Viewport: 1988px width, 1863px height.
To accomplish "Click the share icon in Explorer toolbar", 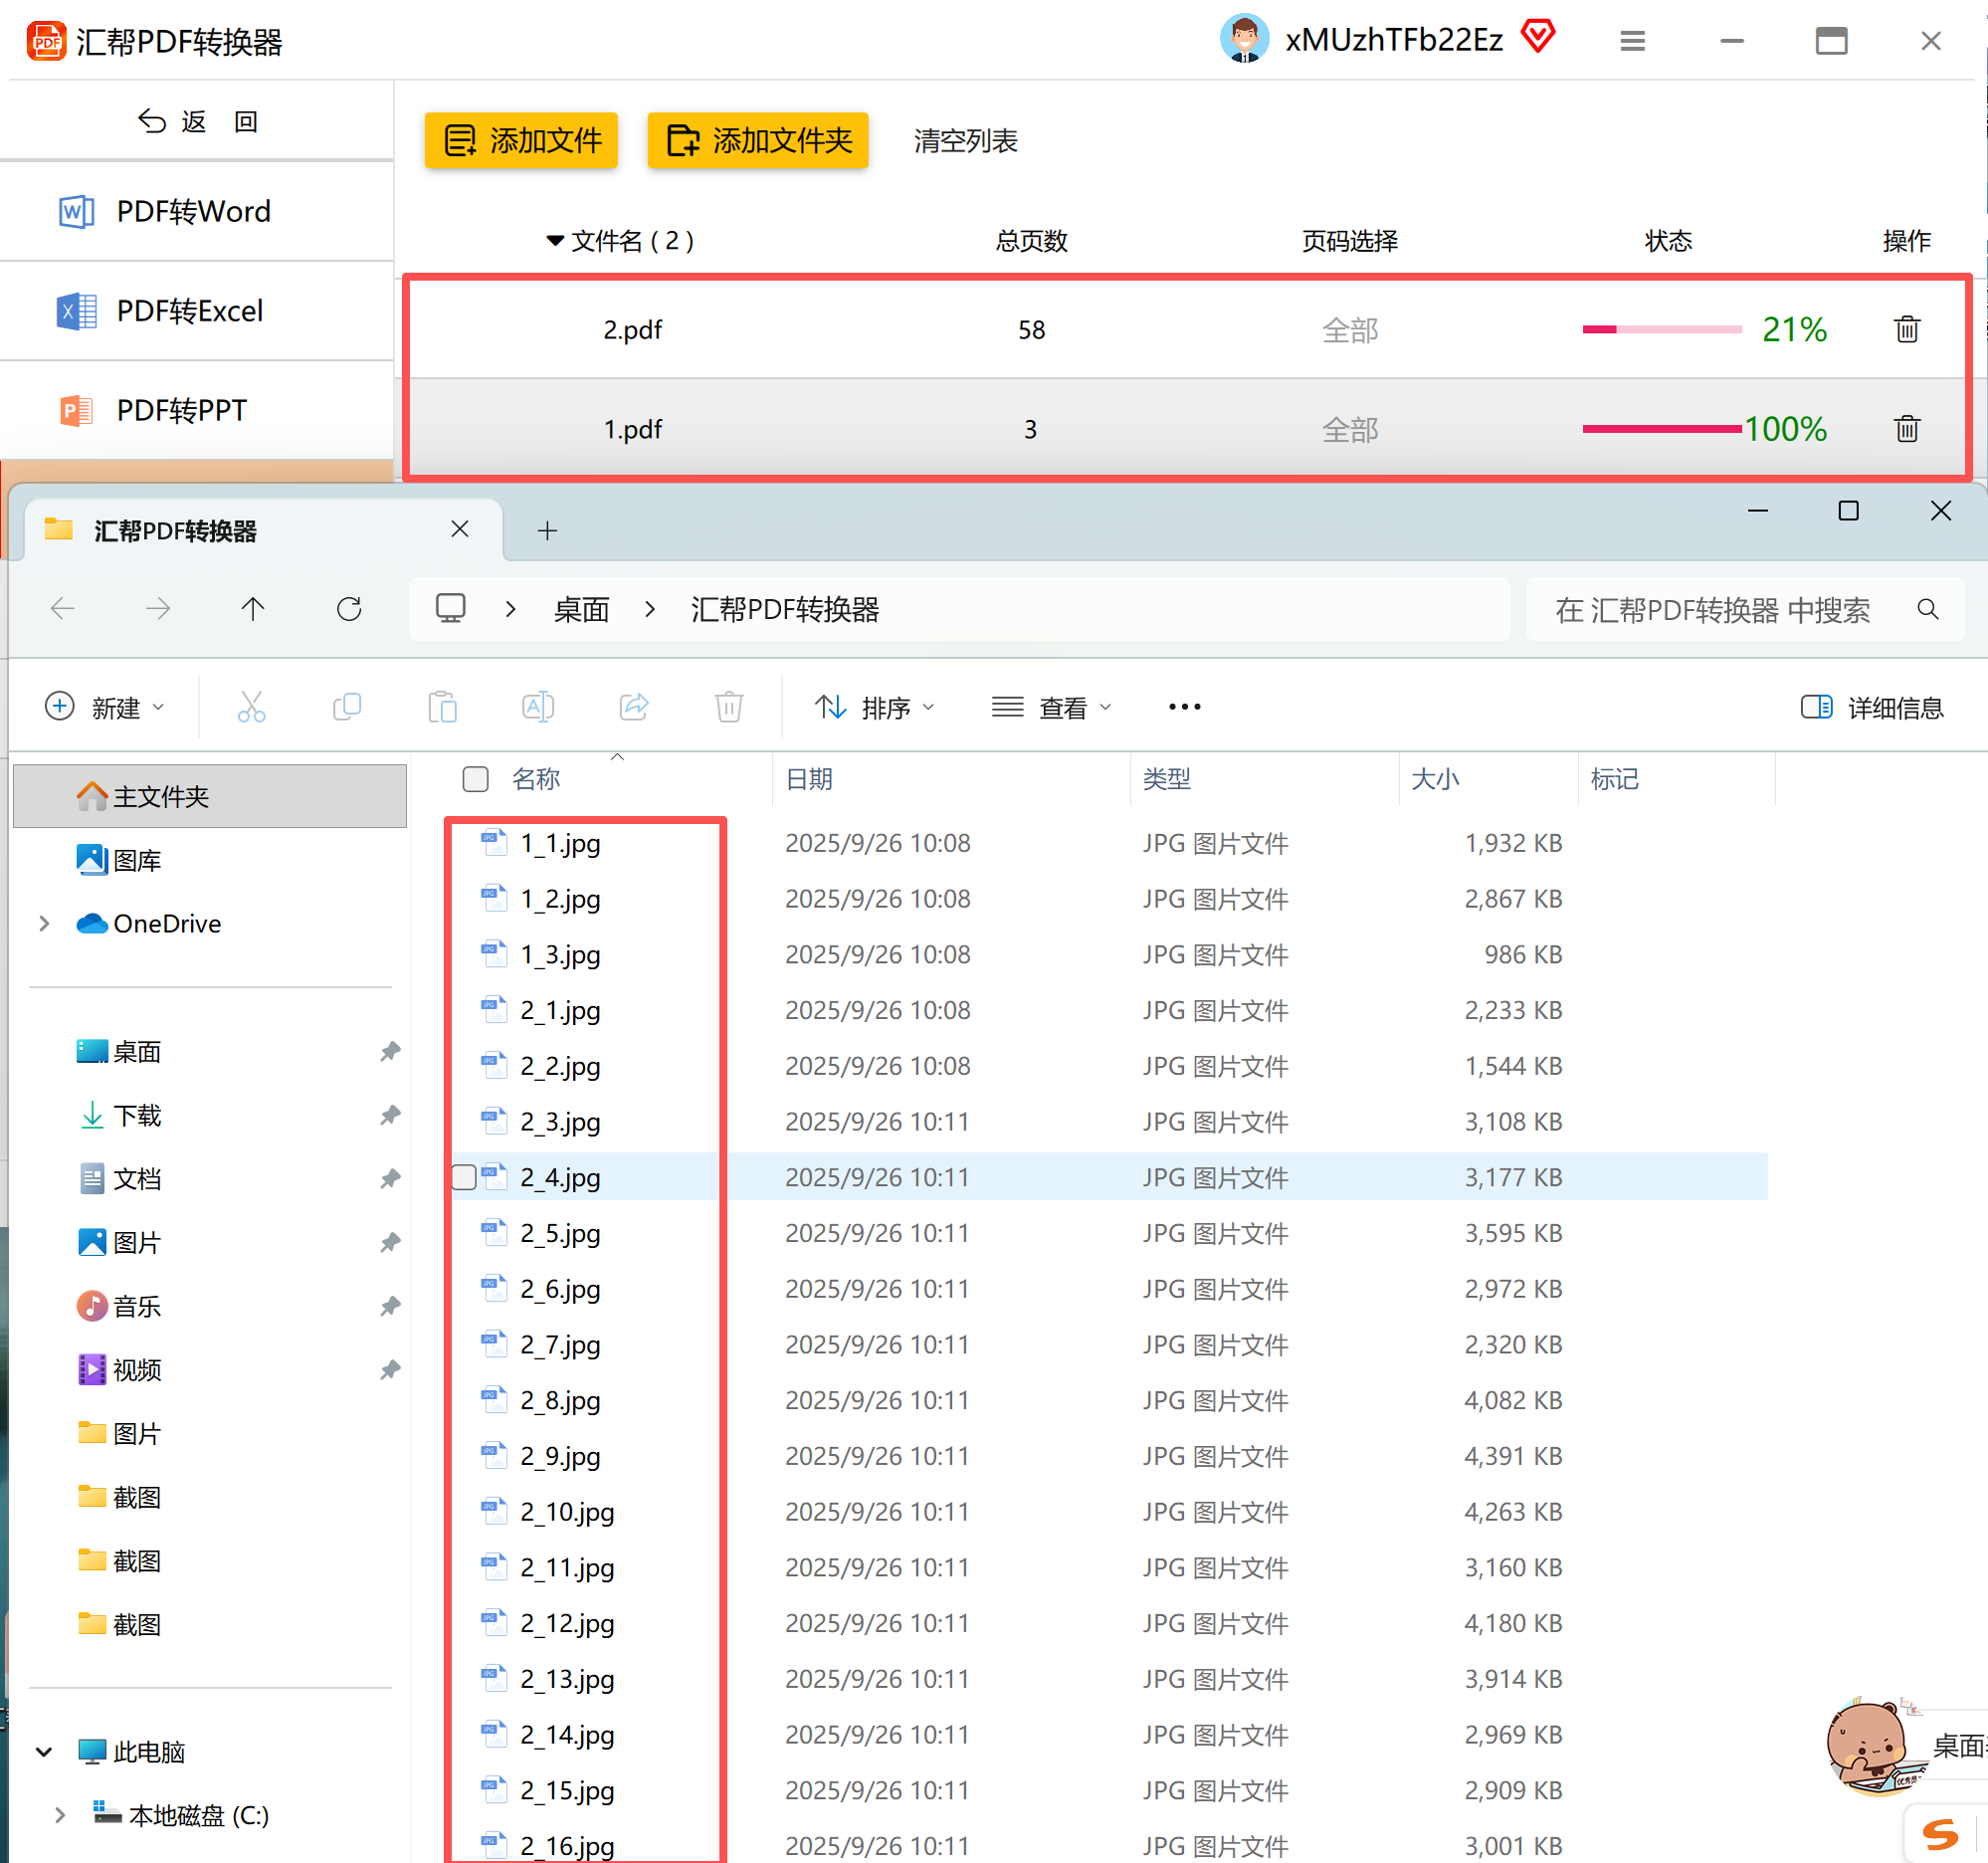I will (x=634, y=707).
